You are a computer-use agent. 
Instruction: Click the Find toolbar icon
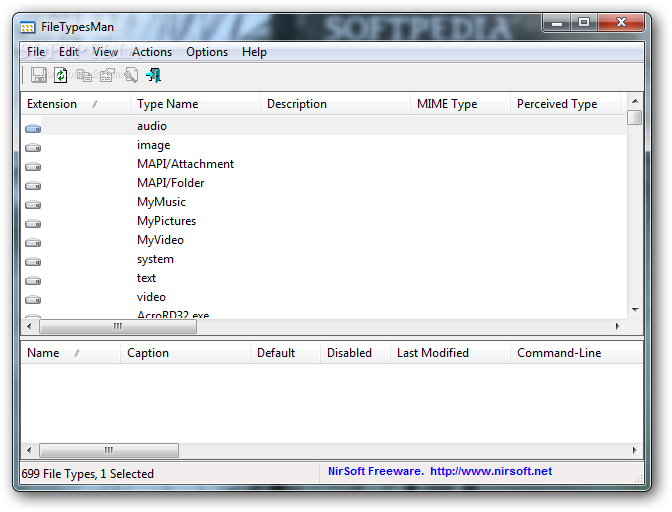[x=131, y=75]
